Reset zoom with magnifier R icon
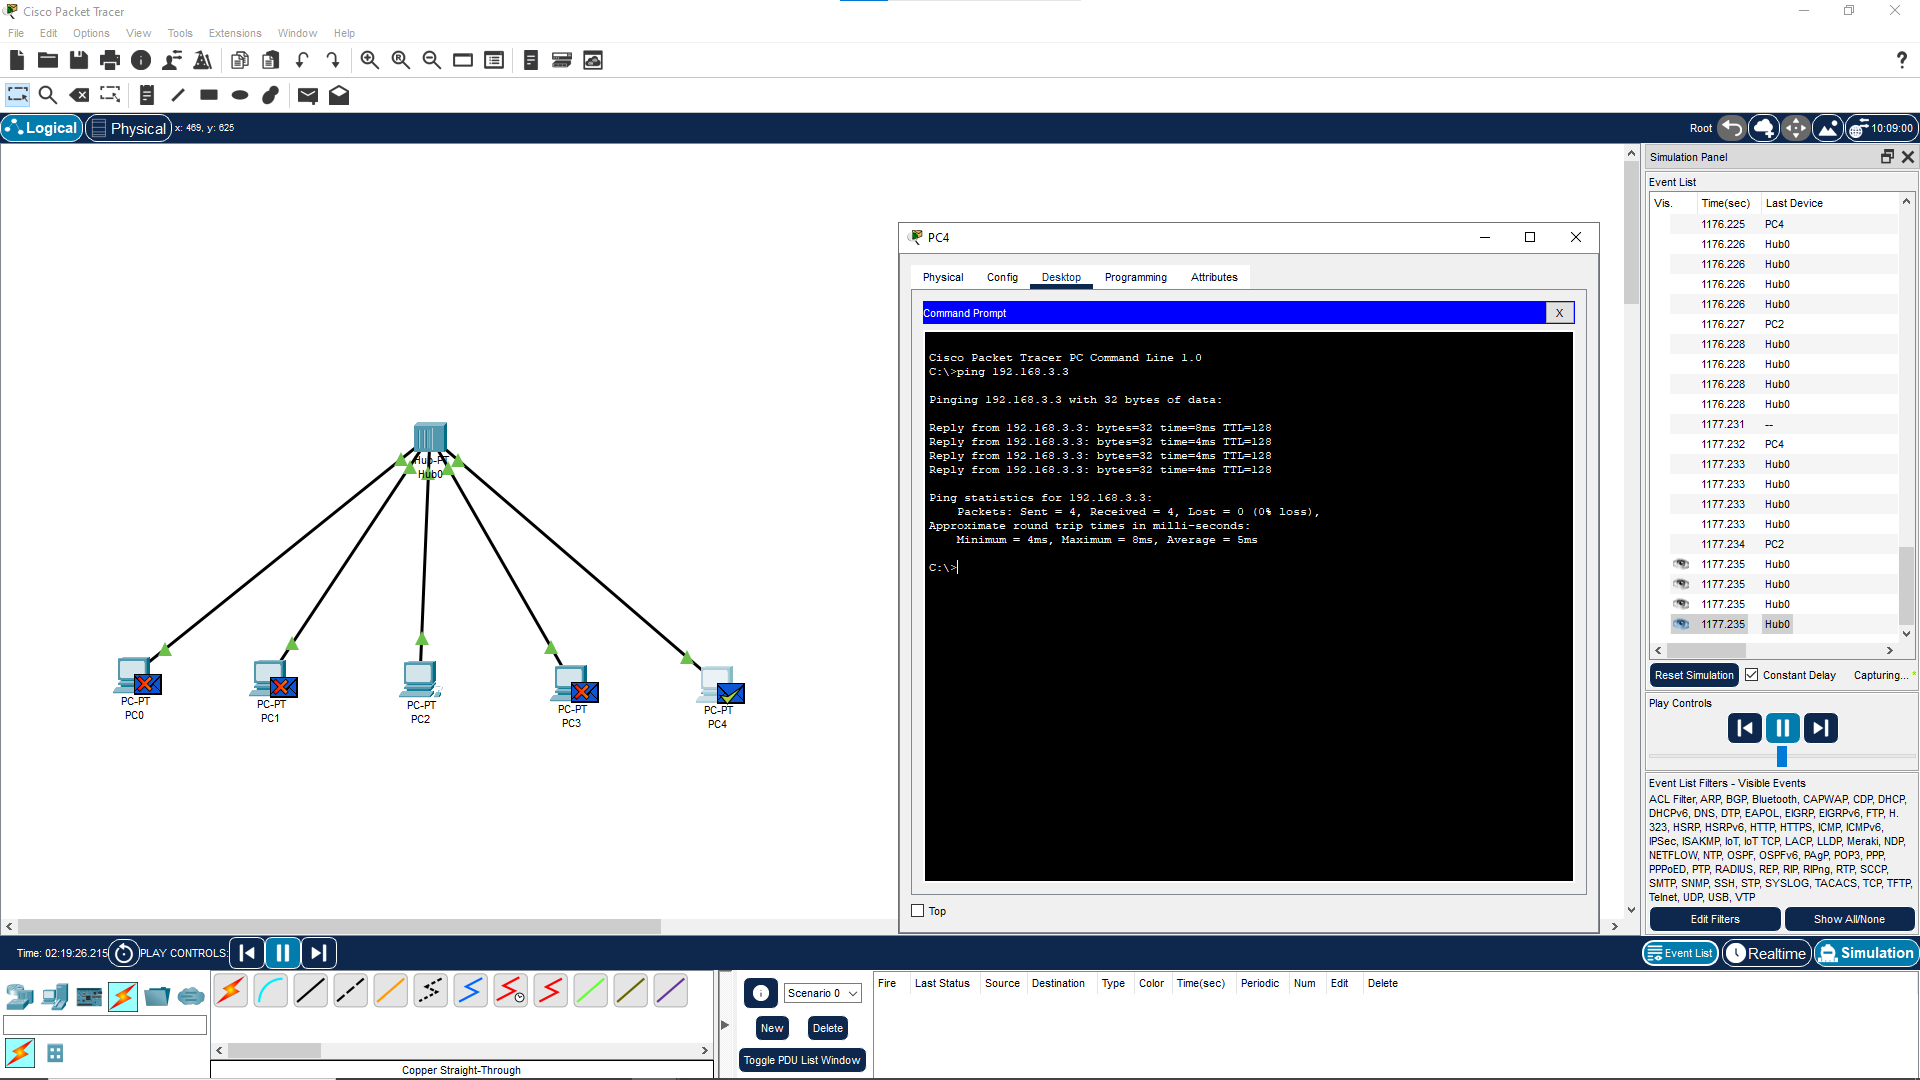Image resolution: width=1920 pixels, height=1080 pixels. pos(401,61)
